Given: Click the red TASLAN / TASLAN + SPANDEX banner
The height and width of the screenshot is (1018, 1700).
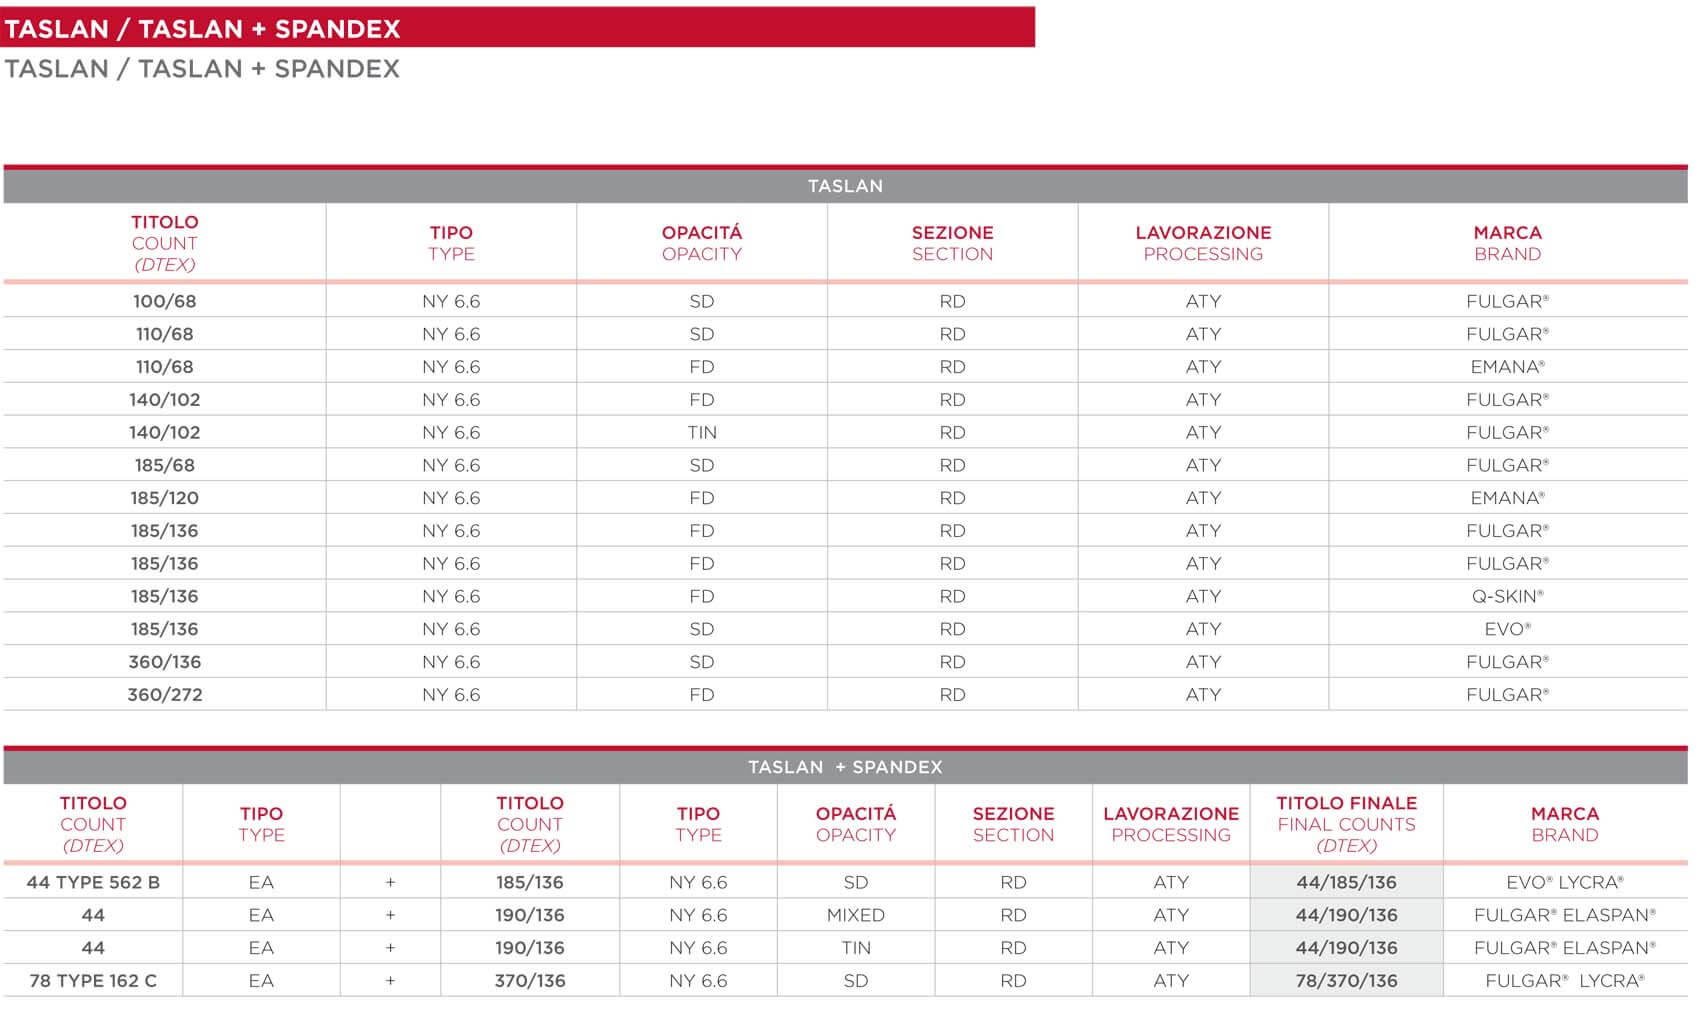Looking at the screenshot, I should pos(517,28).
